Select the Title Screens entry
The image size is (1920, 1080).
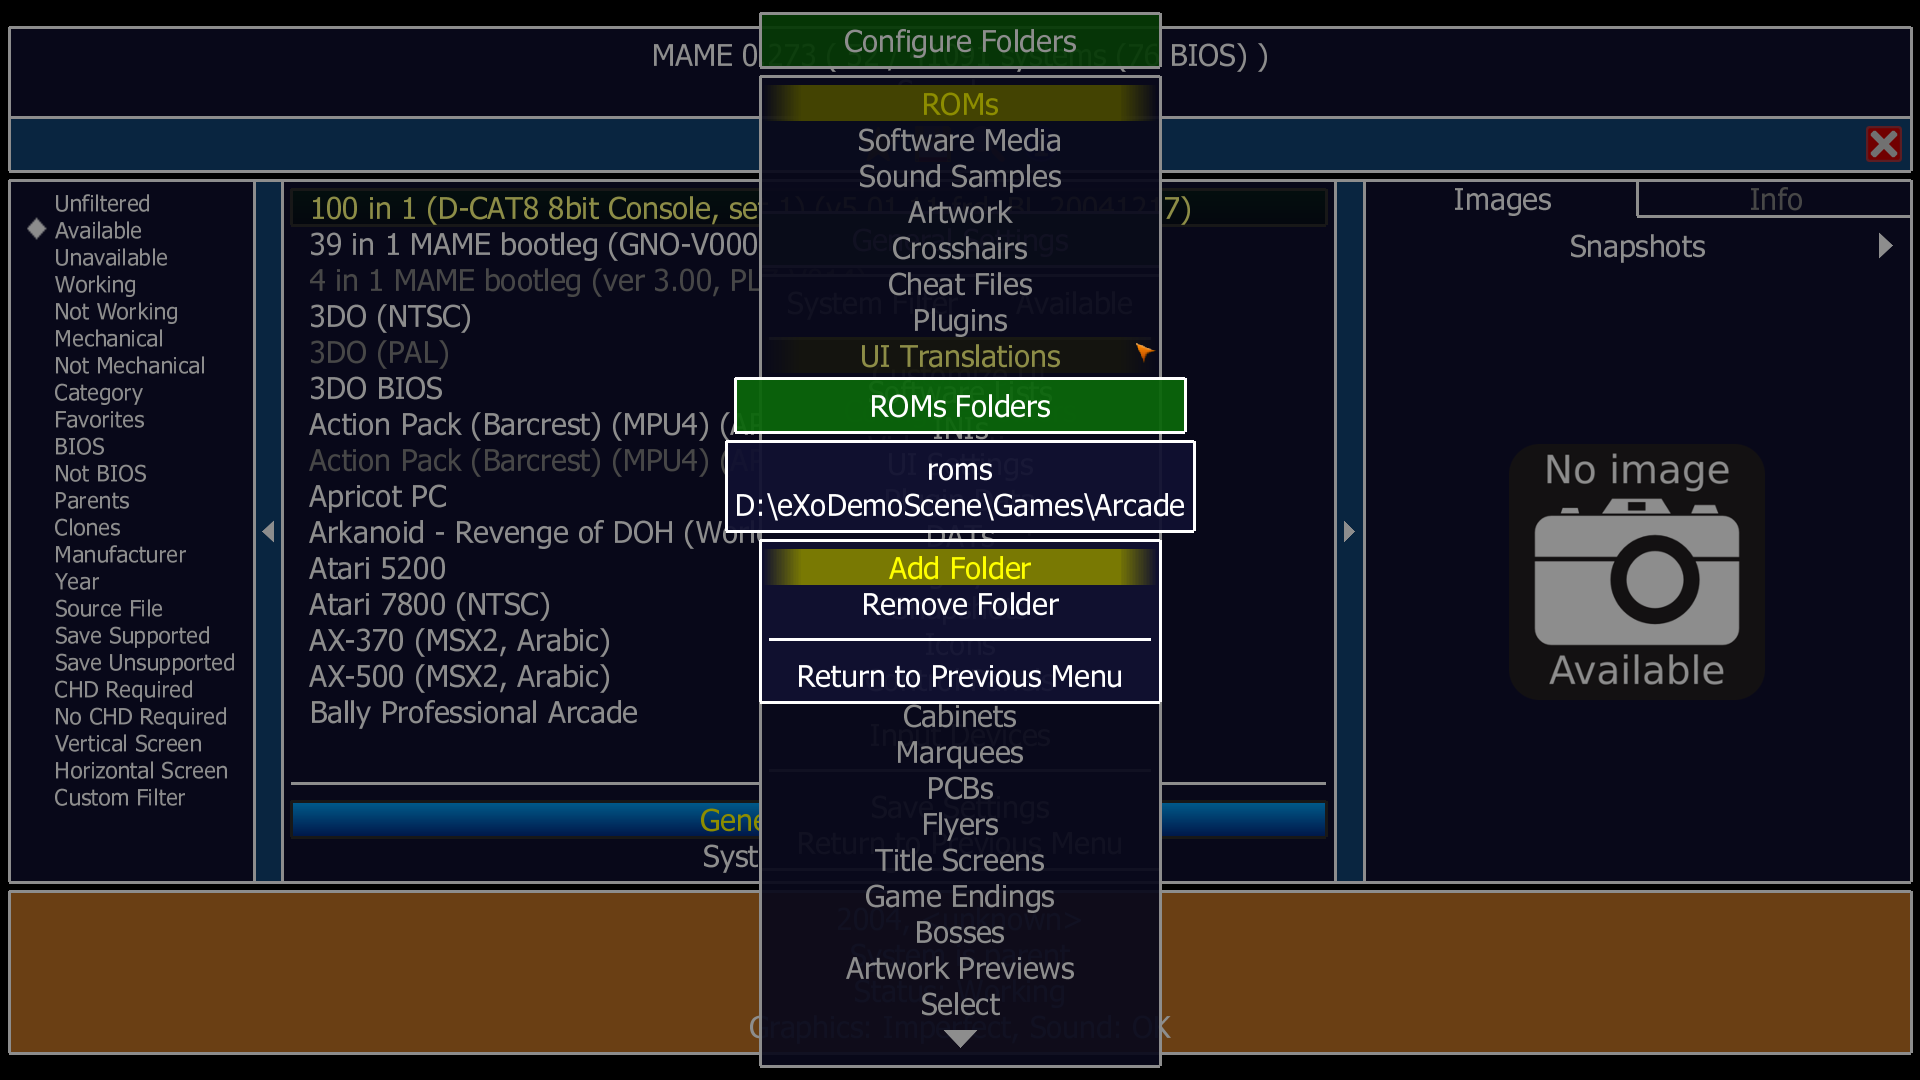point(960,860)
